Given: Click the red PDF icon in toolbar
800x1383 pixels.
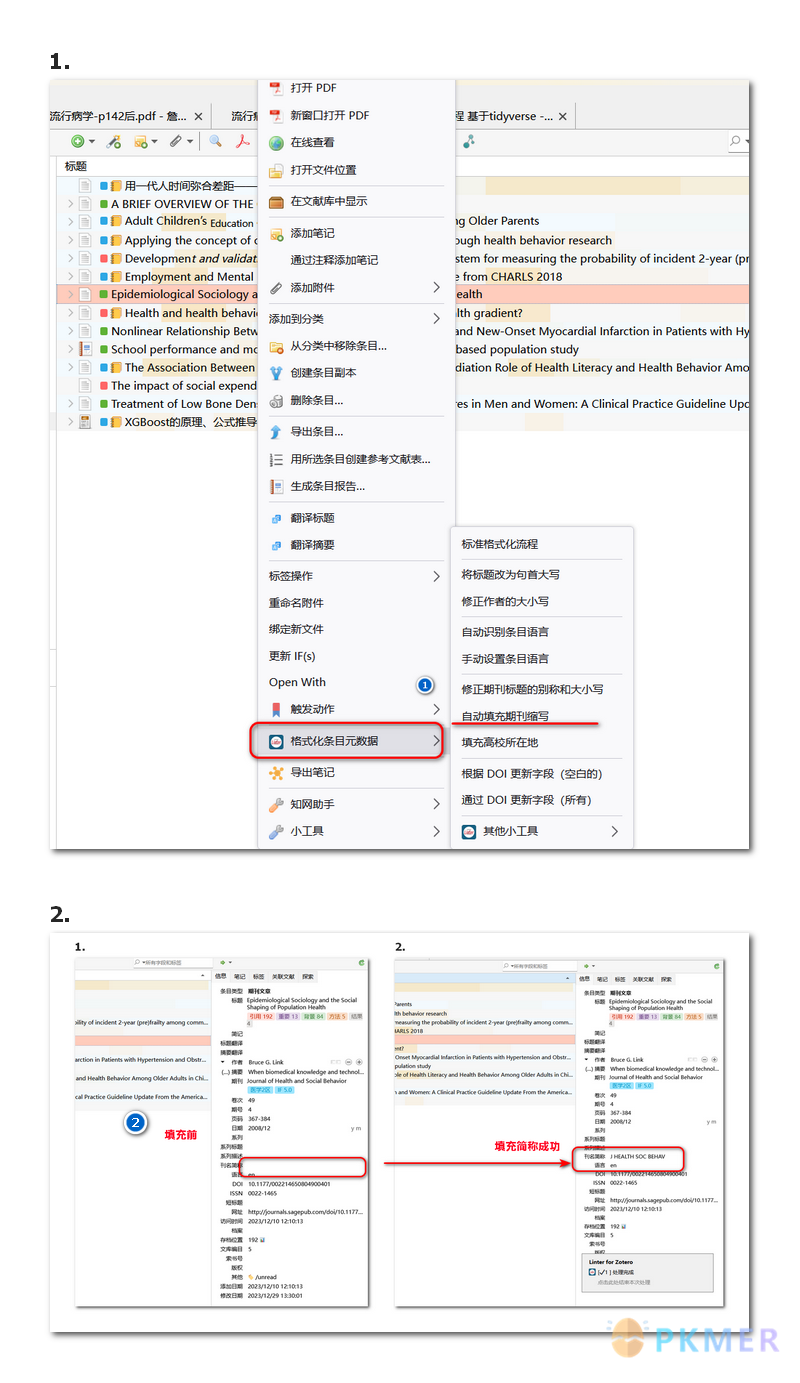Looking at the screenshot, I should click(x=242, y=142).
